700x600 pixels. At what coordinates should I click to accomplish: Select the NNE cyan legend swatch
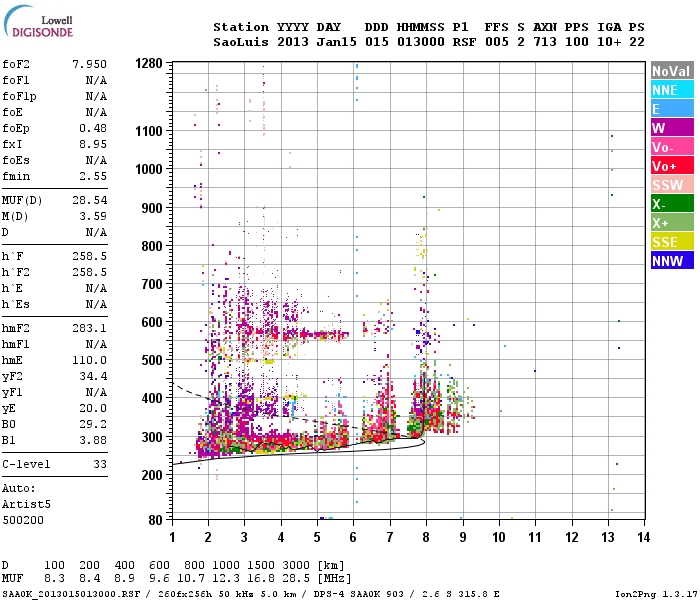coord(672,90)
